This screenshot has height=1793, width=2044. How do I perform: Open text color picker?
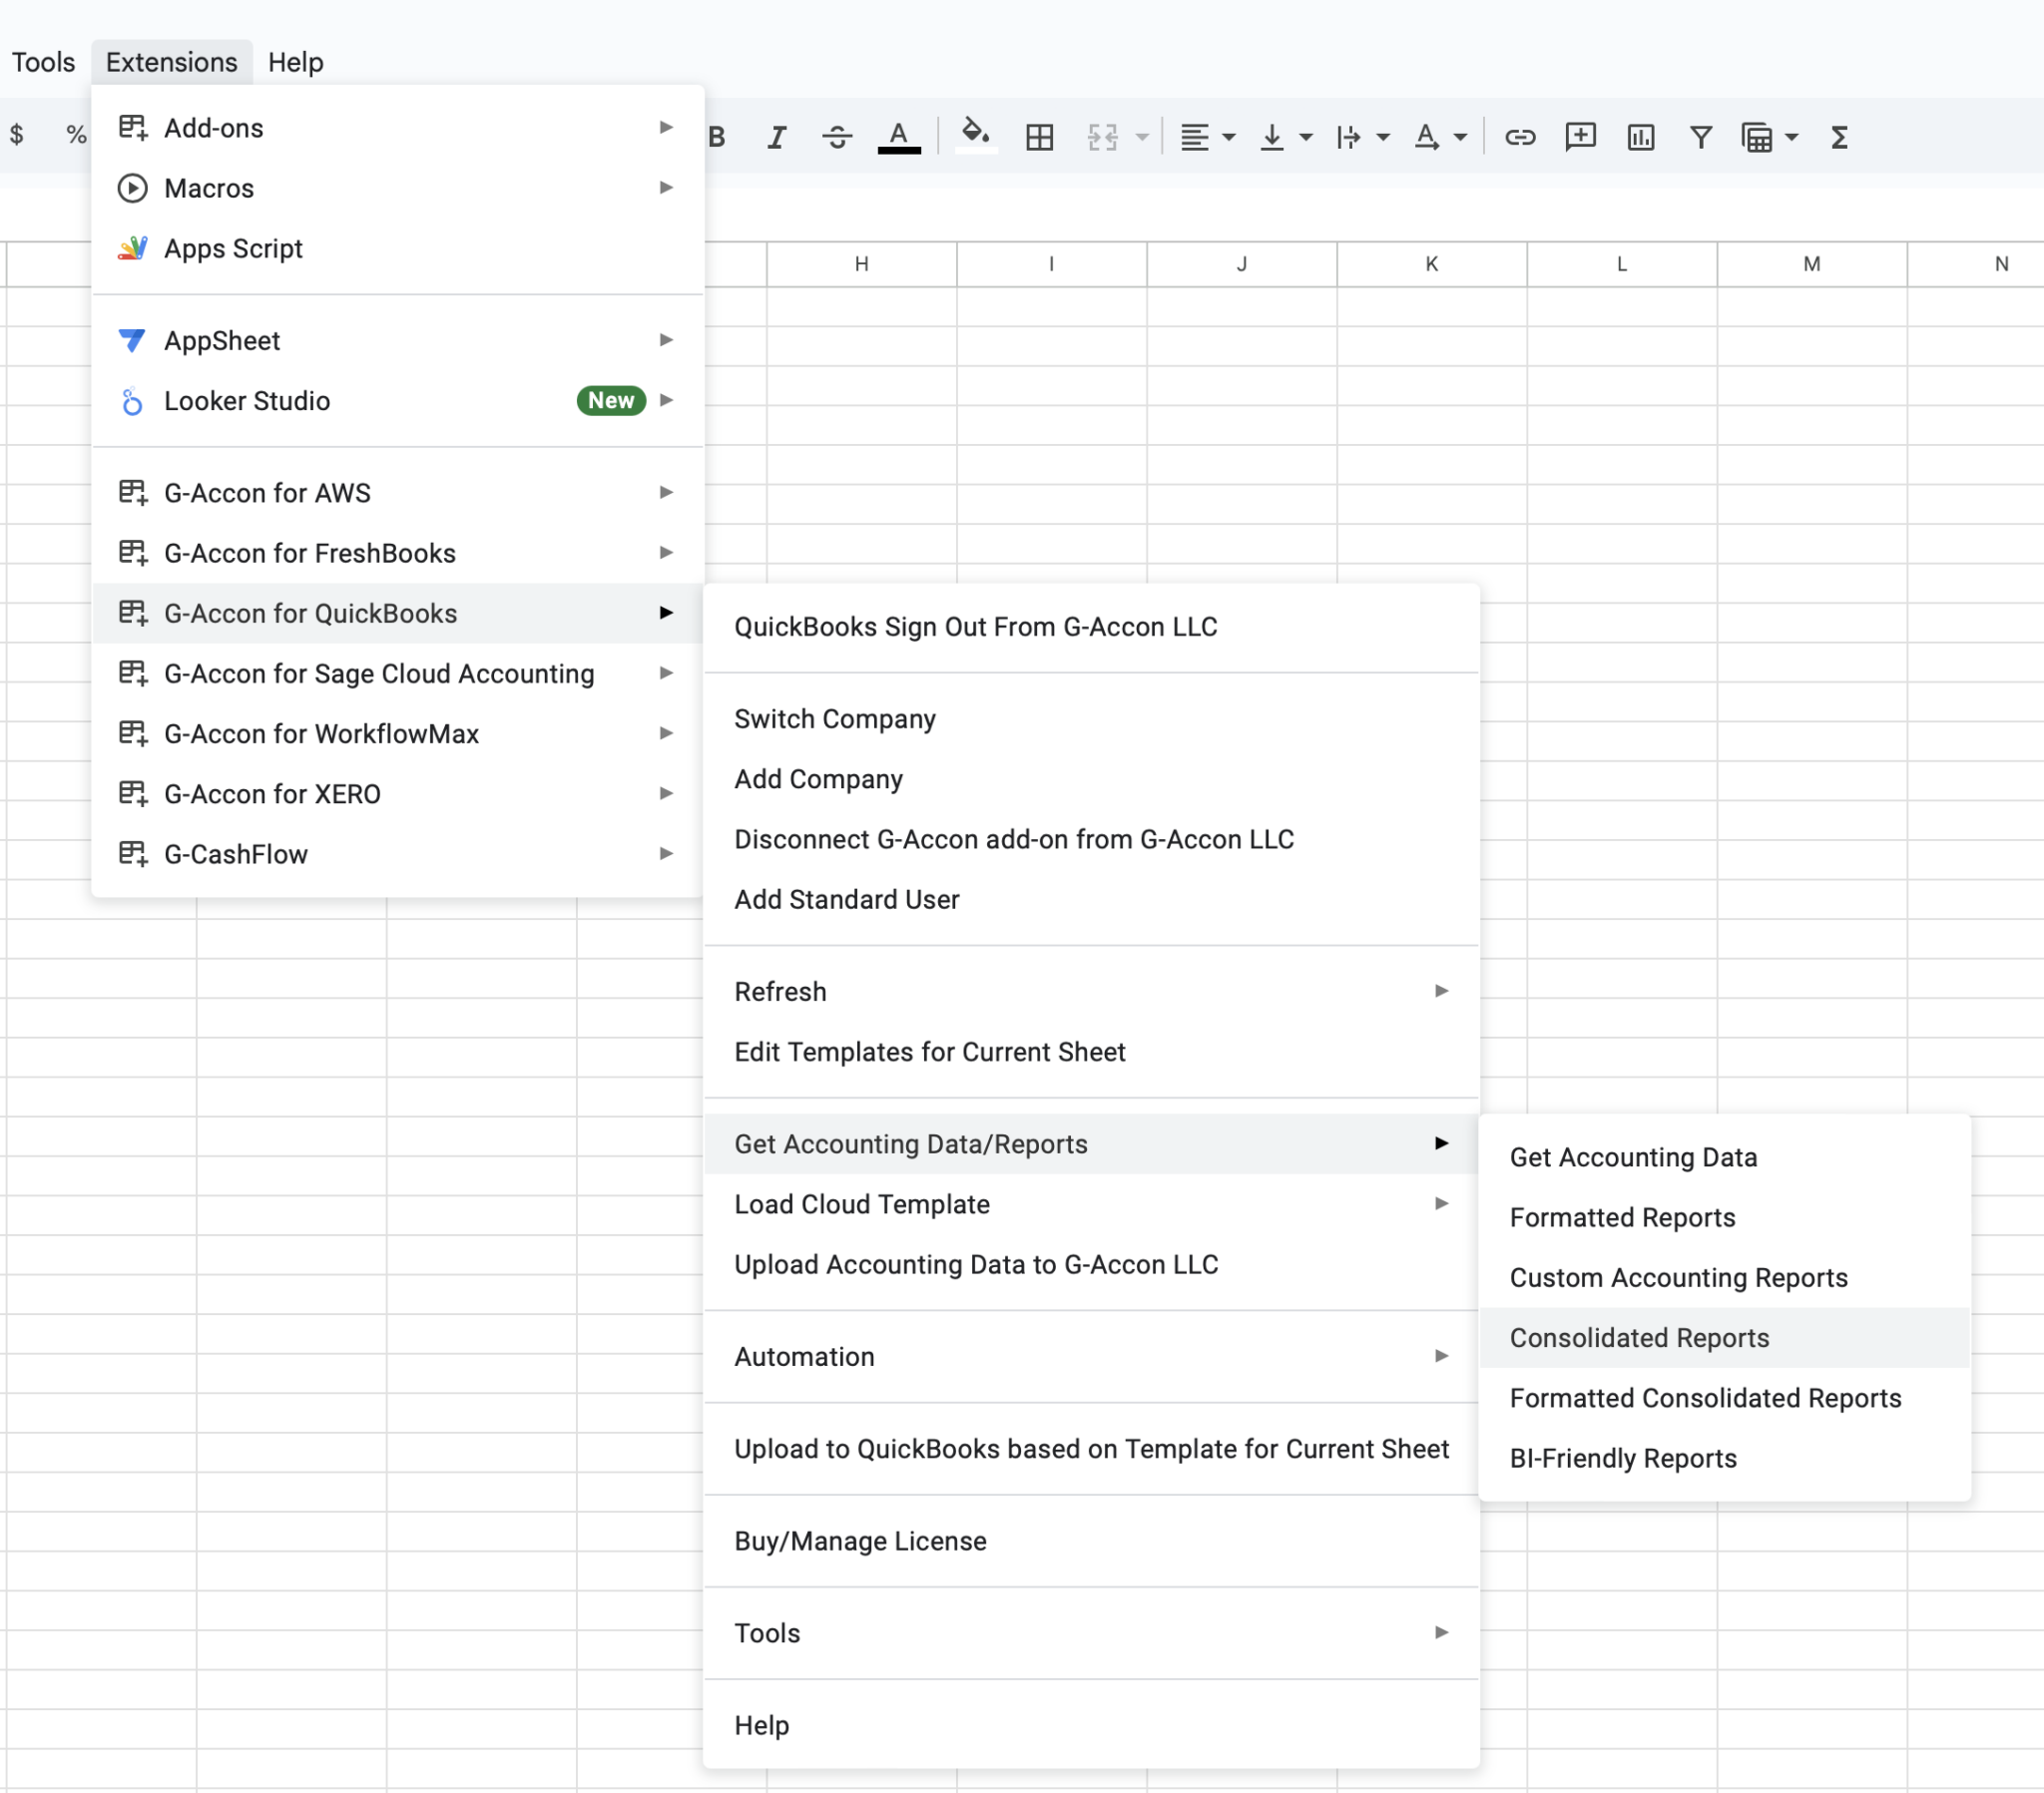[x=898, y=137]
